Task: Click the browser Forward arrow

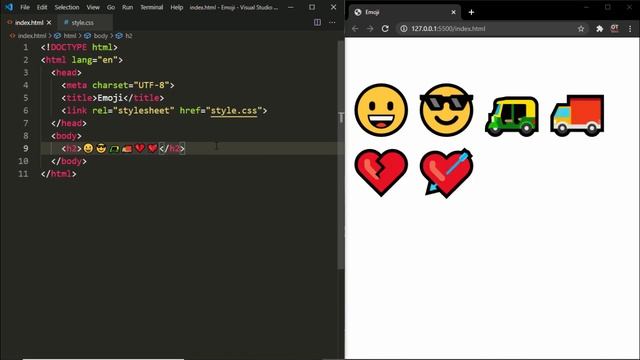Action: click(x=370, y=29)
